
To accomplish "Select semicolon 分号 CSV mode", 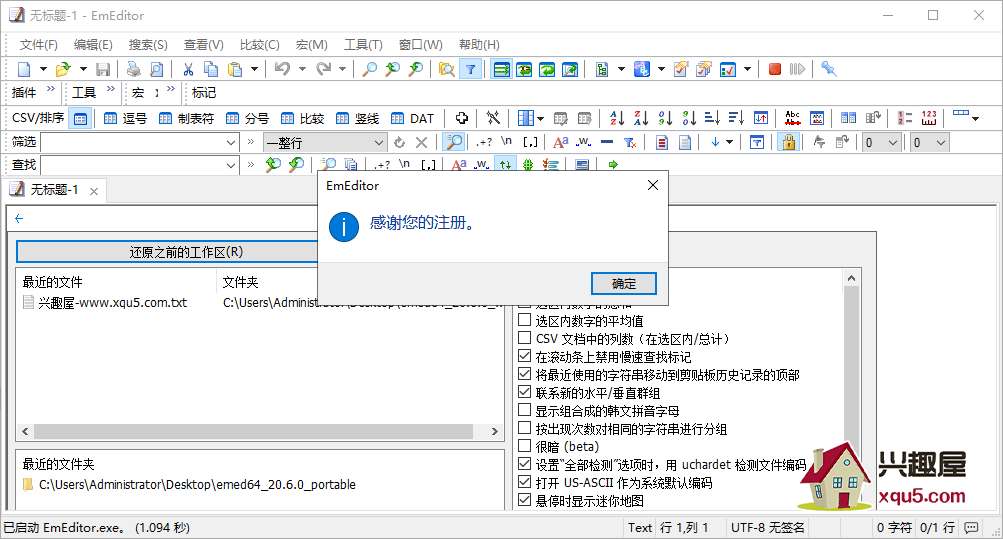I will [247, 118].
